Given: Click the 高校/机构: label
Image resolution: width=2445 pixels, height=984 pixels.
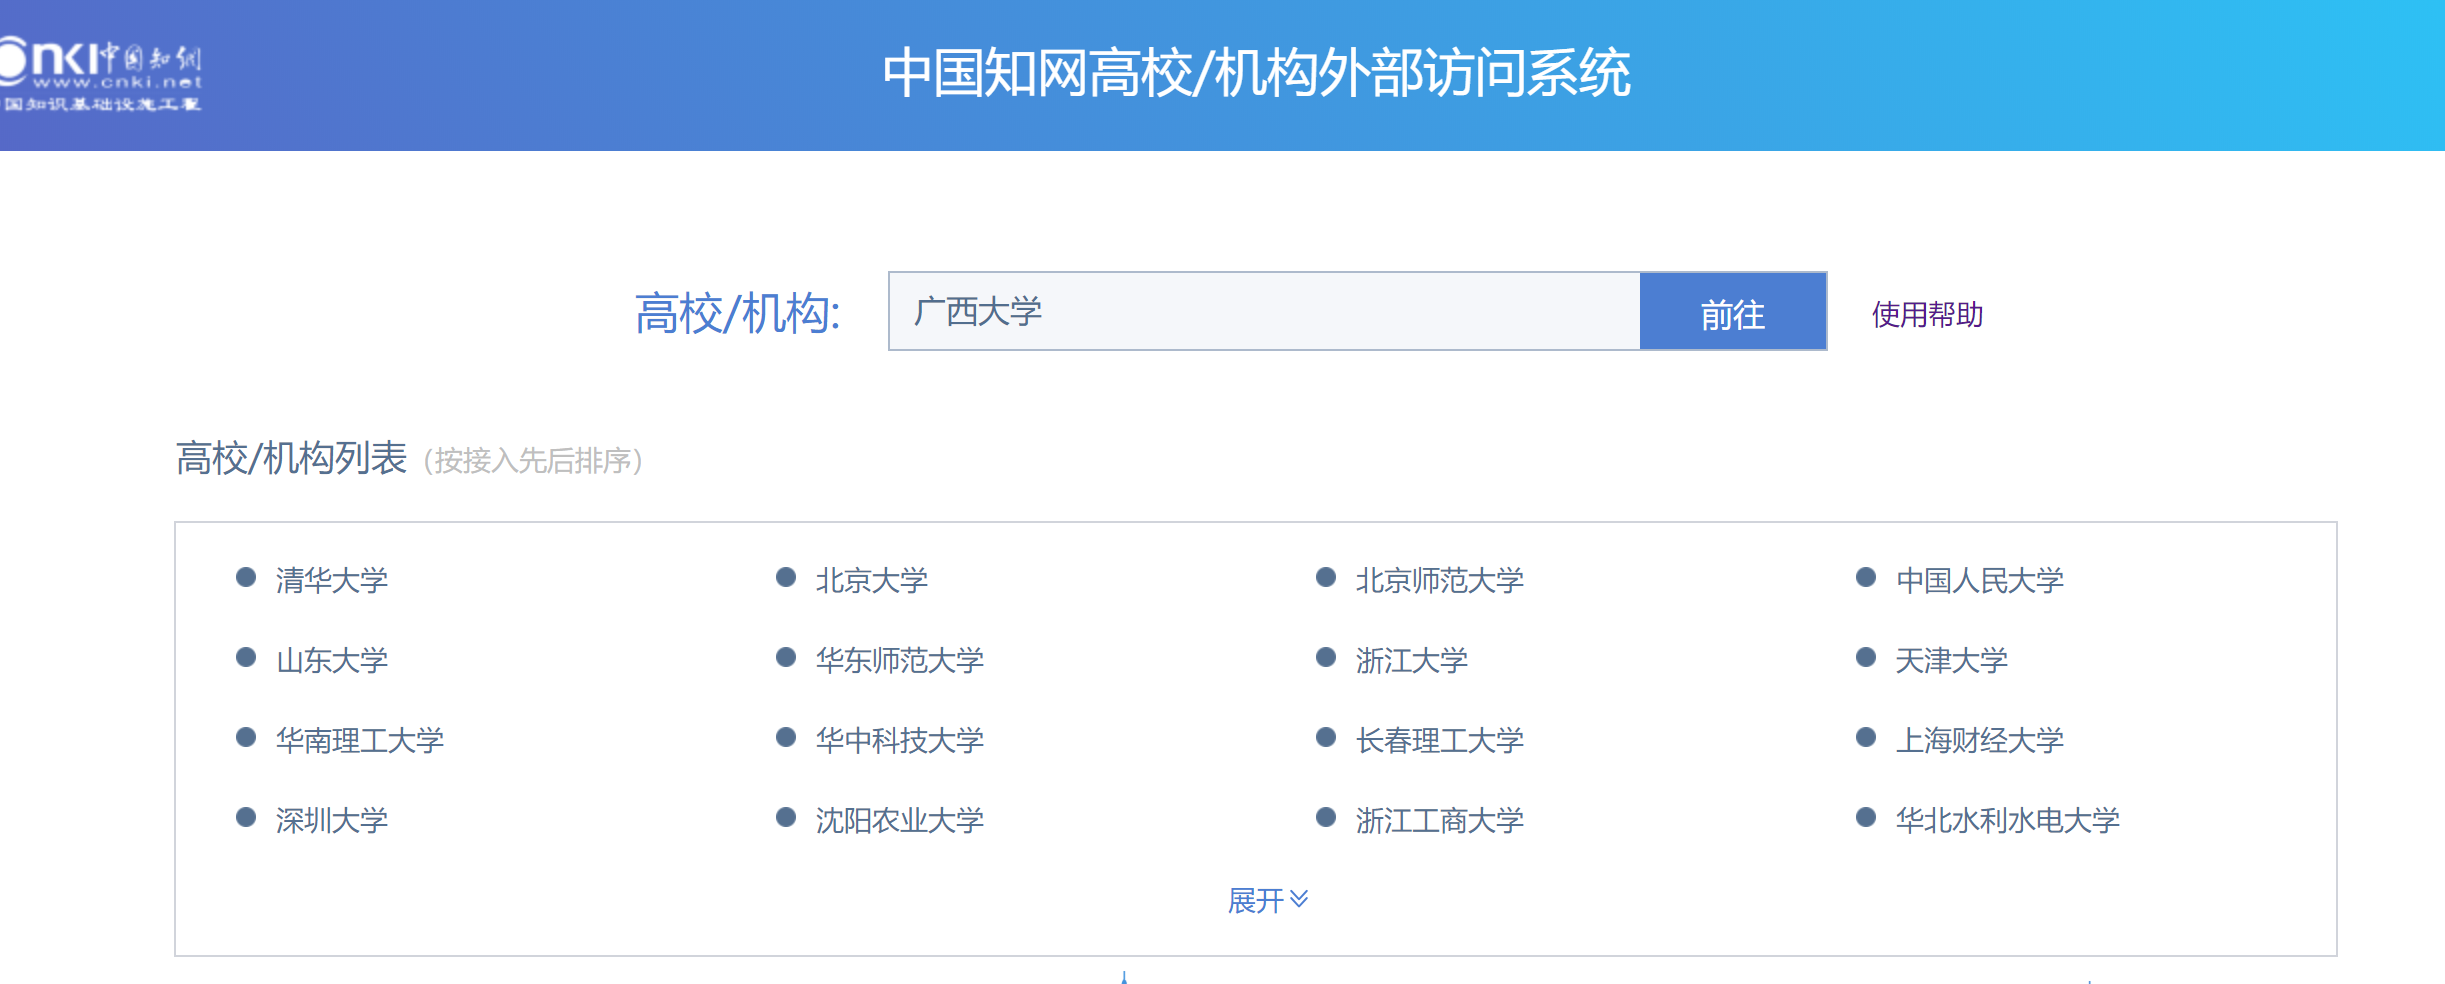Looking at the screenshot, I should click(738, 313).
